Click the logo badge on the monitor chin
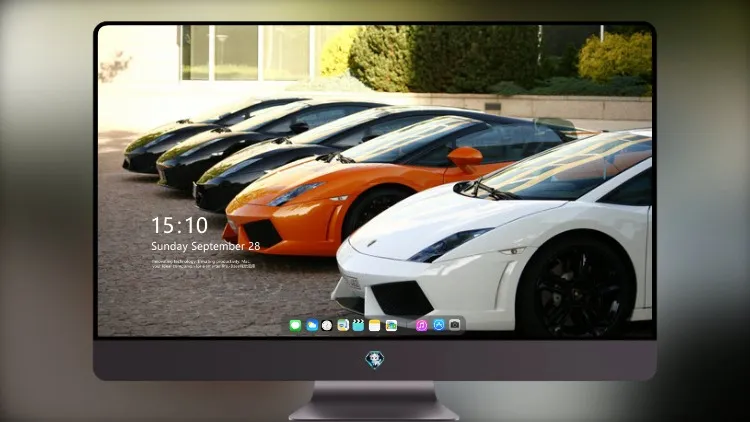This screenshot has width=750, height=422. tap(375, 360)
